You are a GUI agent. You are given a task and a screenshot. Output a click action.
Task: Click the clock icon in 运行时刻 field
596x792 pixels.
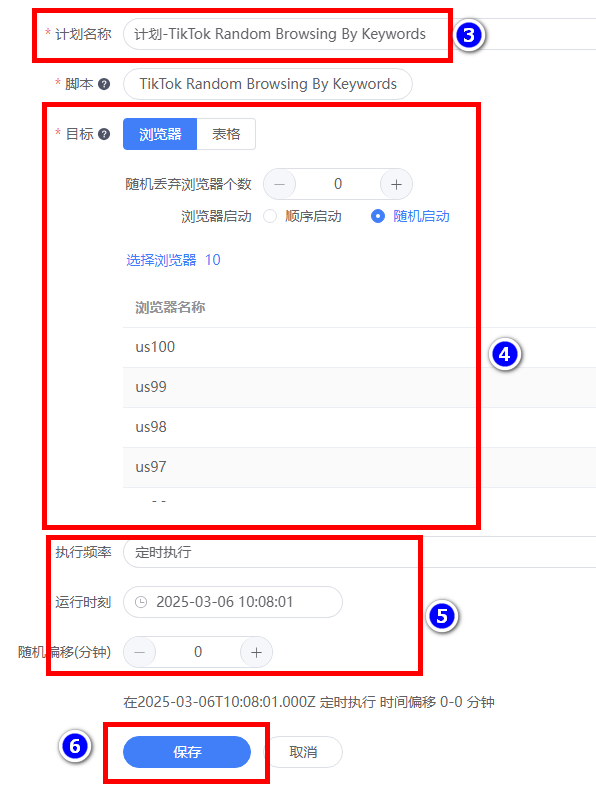pyautogui.click(x=141, y=602)
